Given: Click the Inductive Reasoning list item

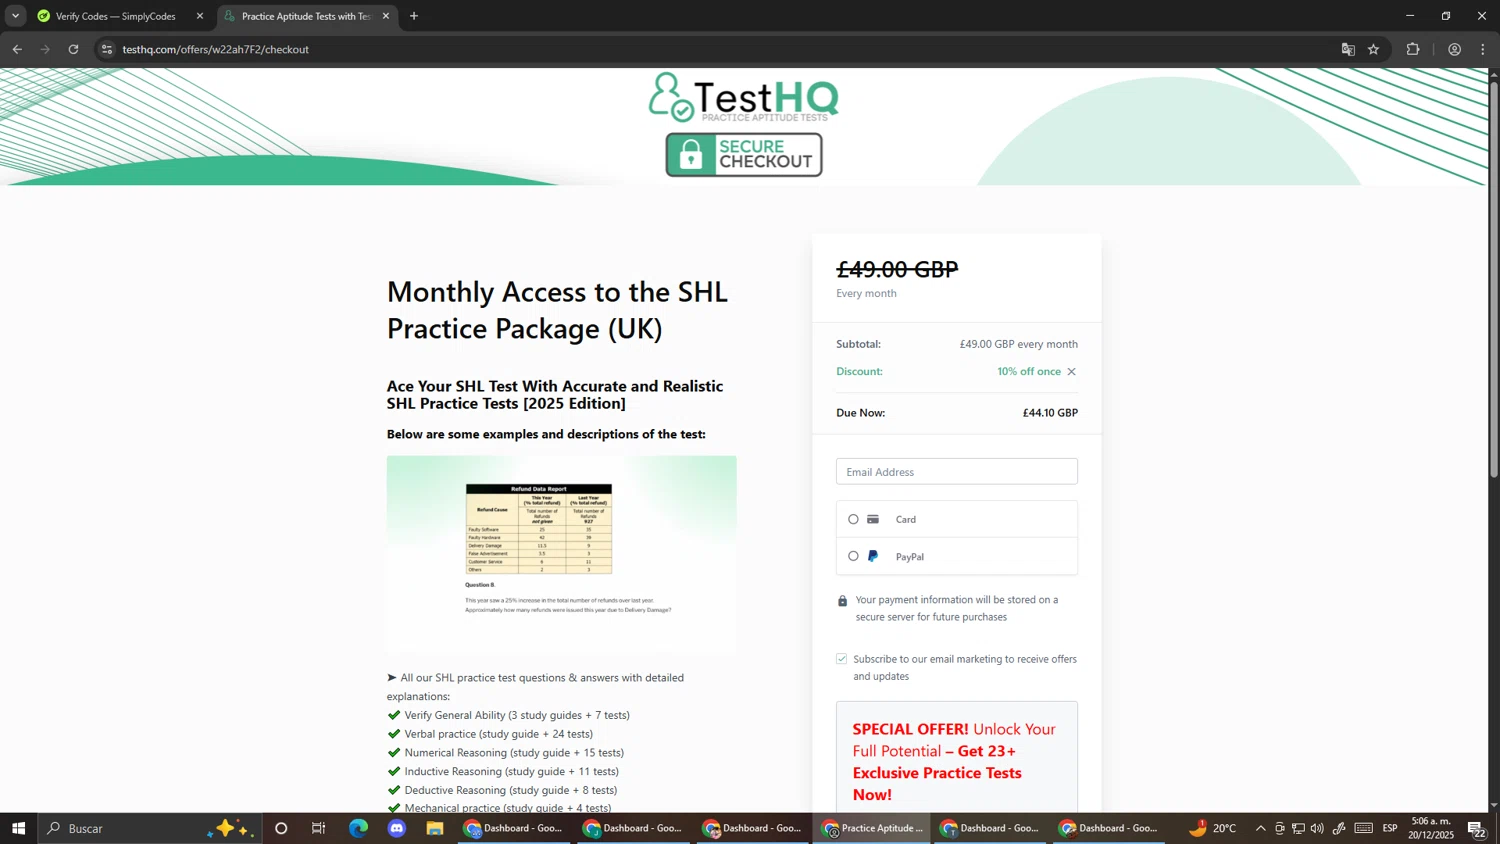Looking at the screenshot, I should coord(511,772).
